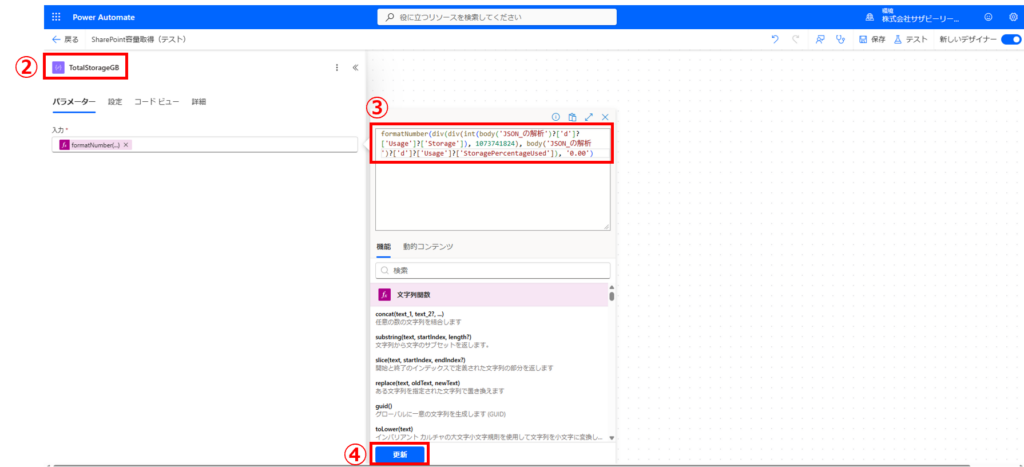Click the feedback person icon in toolbar

coord(819,39)
